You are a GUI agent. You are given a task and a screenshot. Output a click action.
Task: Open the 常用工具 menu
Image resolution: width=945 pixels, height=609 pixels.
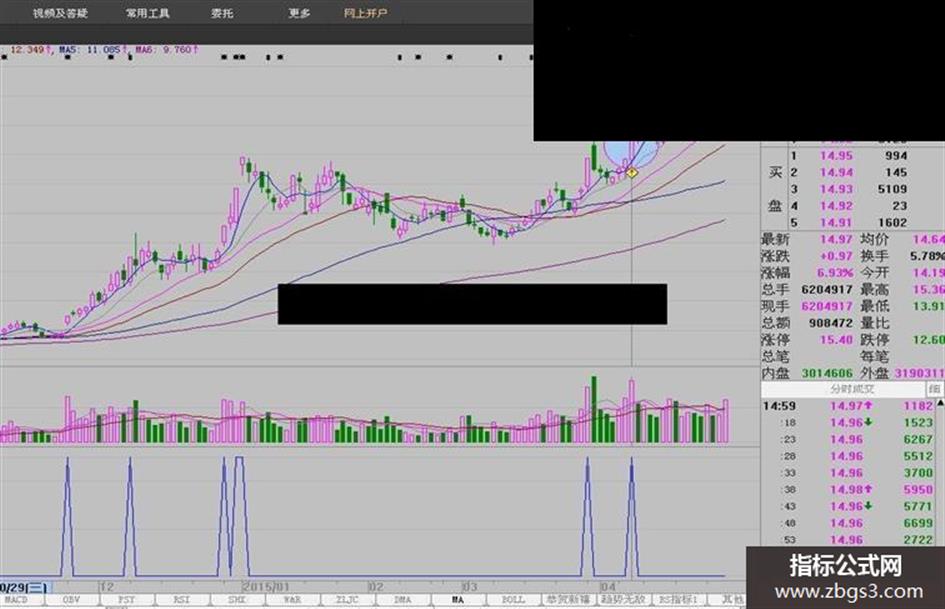[148, 13]
